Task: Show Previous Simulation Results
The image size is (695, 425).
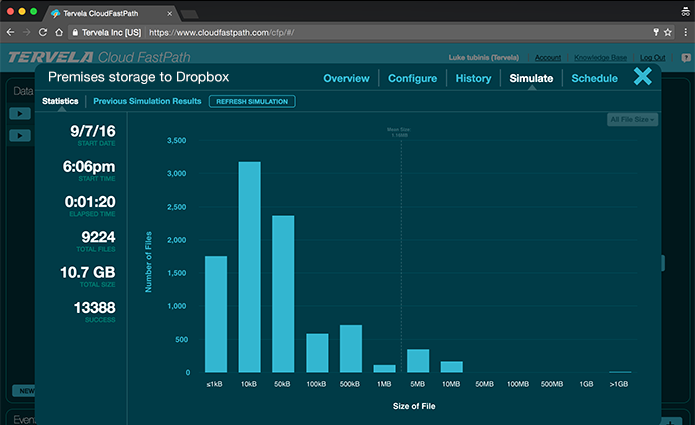Action: 147,101
